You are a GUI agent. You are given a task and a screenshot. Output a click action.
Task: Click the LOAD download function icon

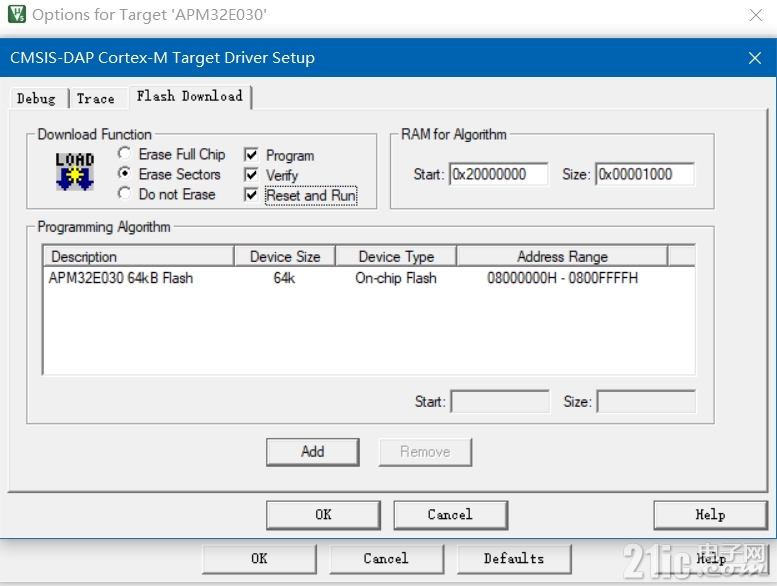click(74, 171)
